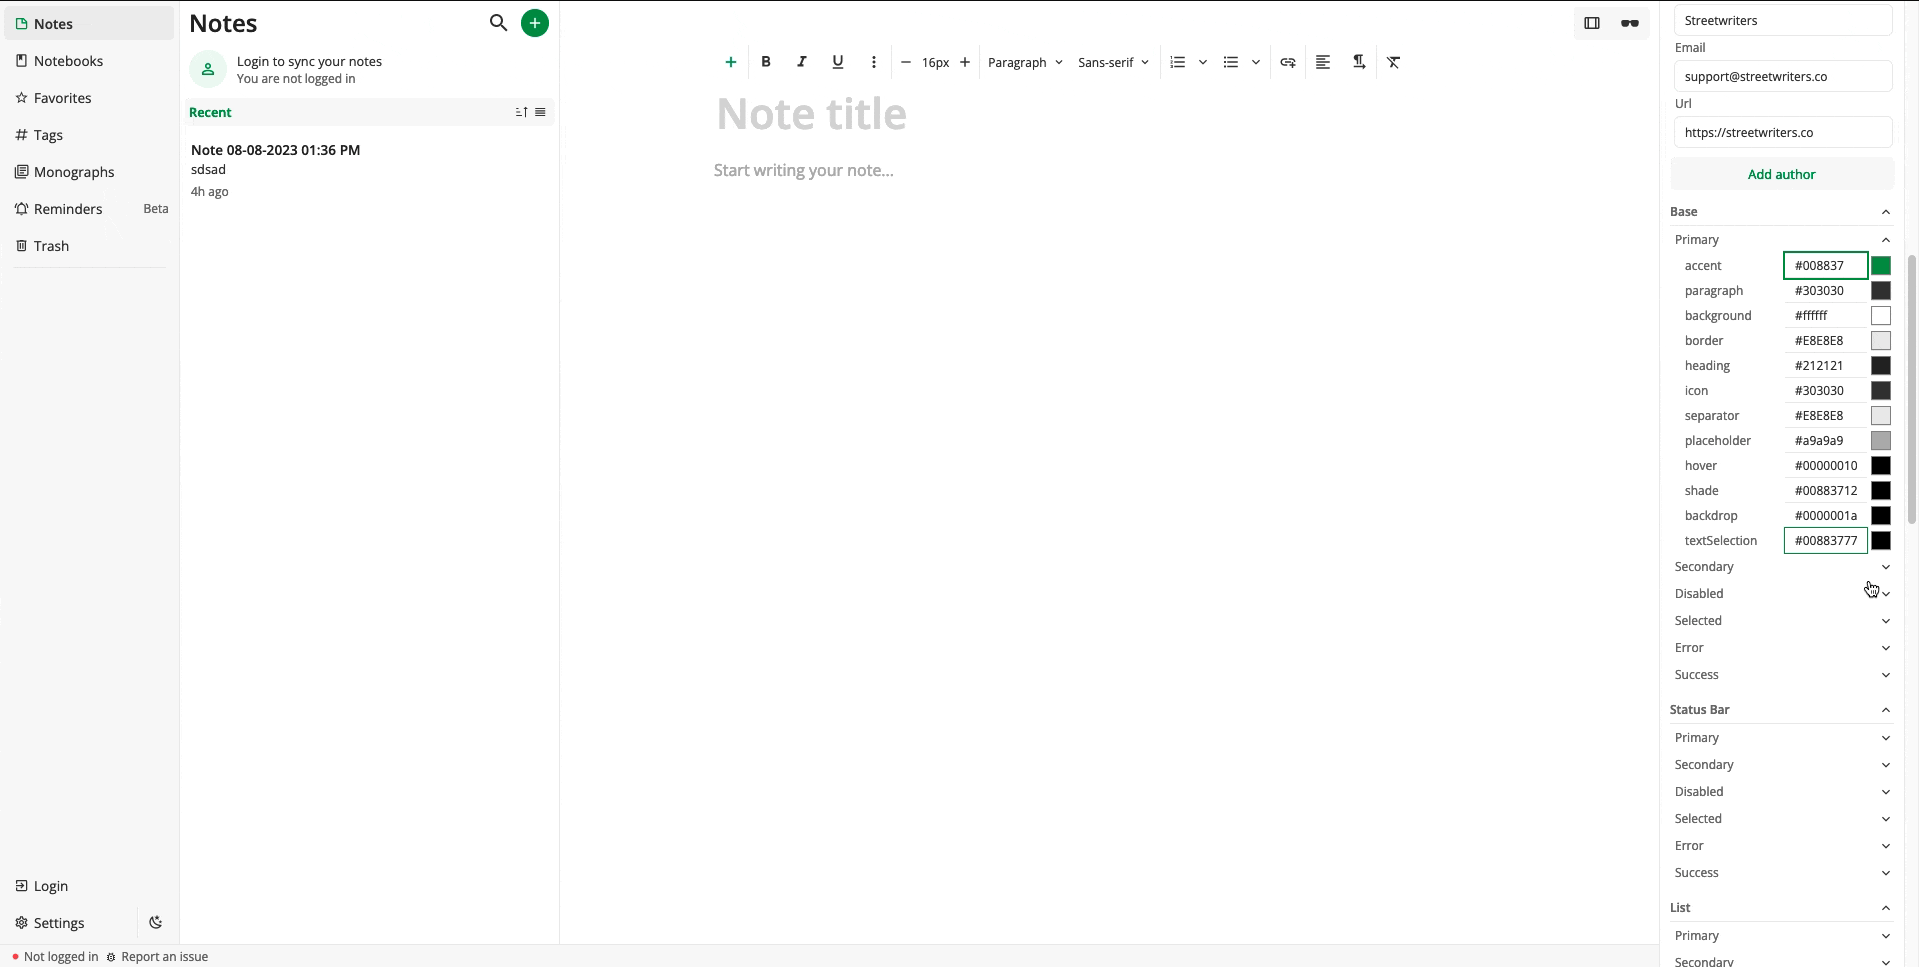Open Settings from the sidebar bottom
Screen dimensions: 1919x967
click(59, 923)
